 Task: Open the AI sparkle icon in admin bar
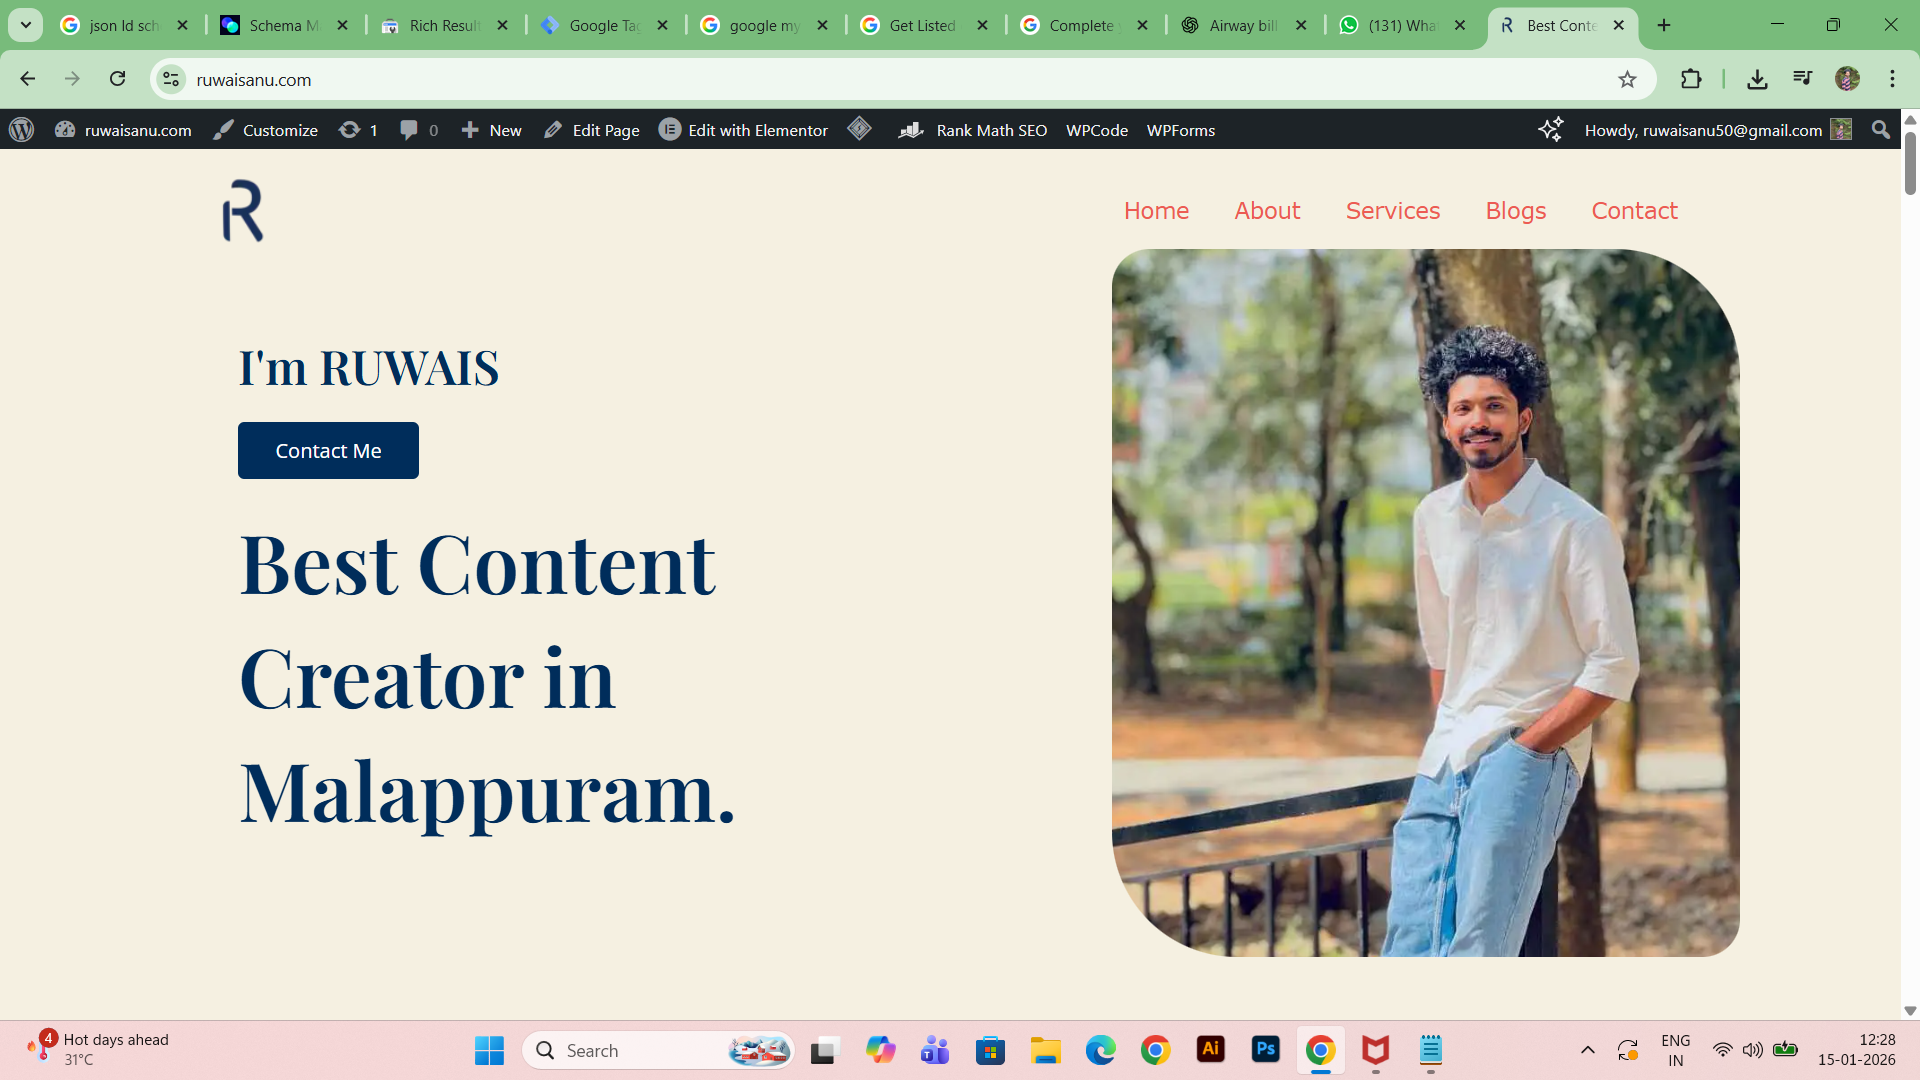coord(1550,129)
